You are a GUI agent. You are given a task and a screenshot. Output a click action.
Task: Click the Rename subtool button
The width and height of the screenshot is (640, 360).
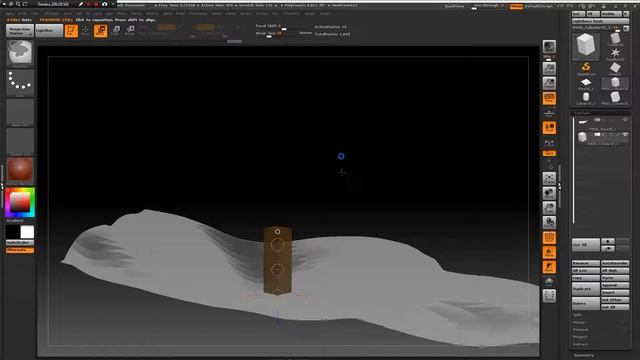(586, 263)
